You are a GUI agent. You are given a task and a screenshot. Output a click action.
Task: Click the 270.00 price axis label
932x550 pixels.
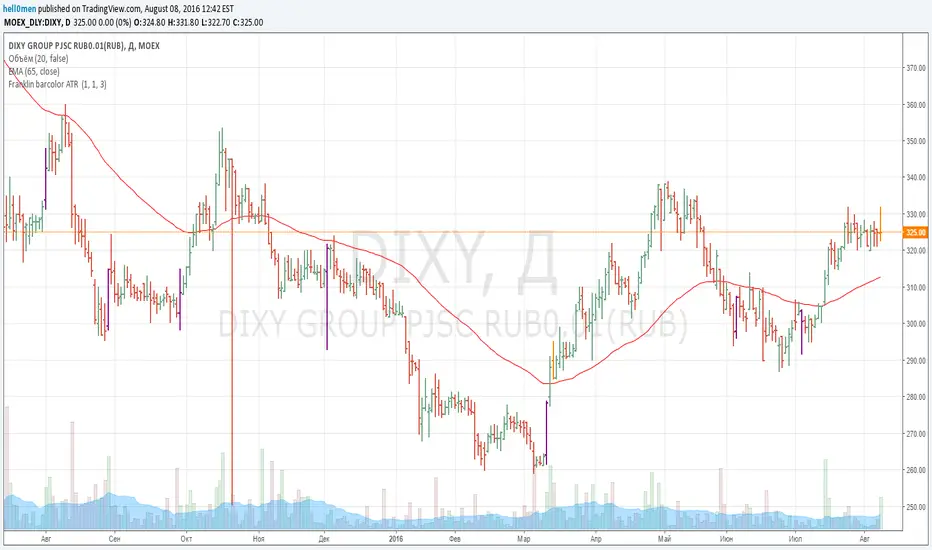[x=916, y=434]
